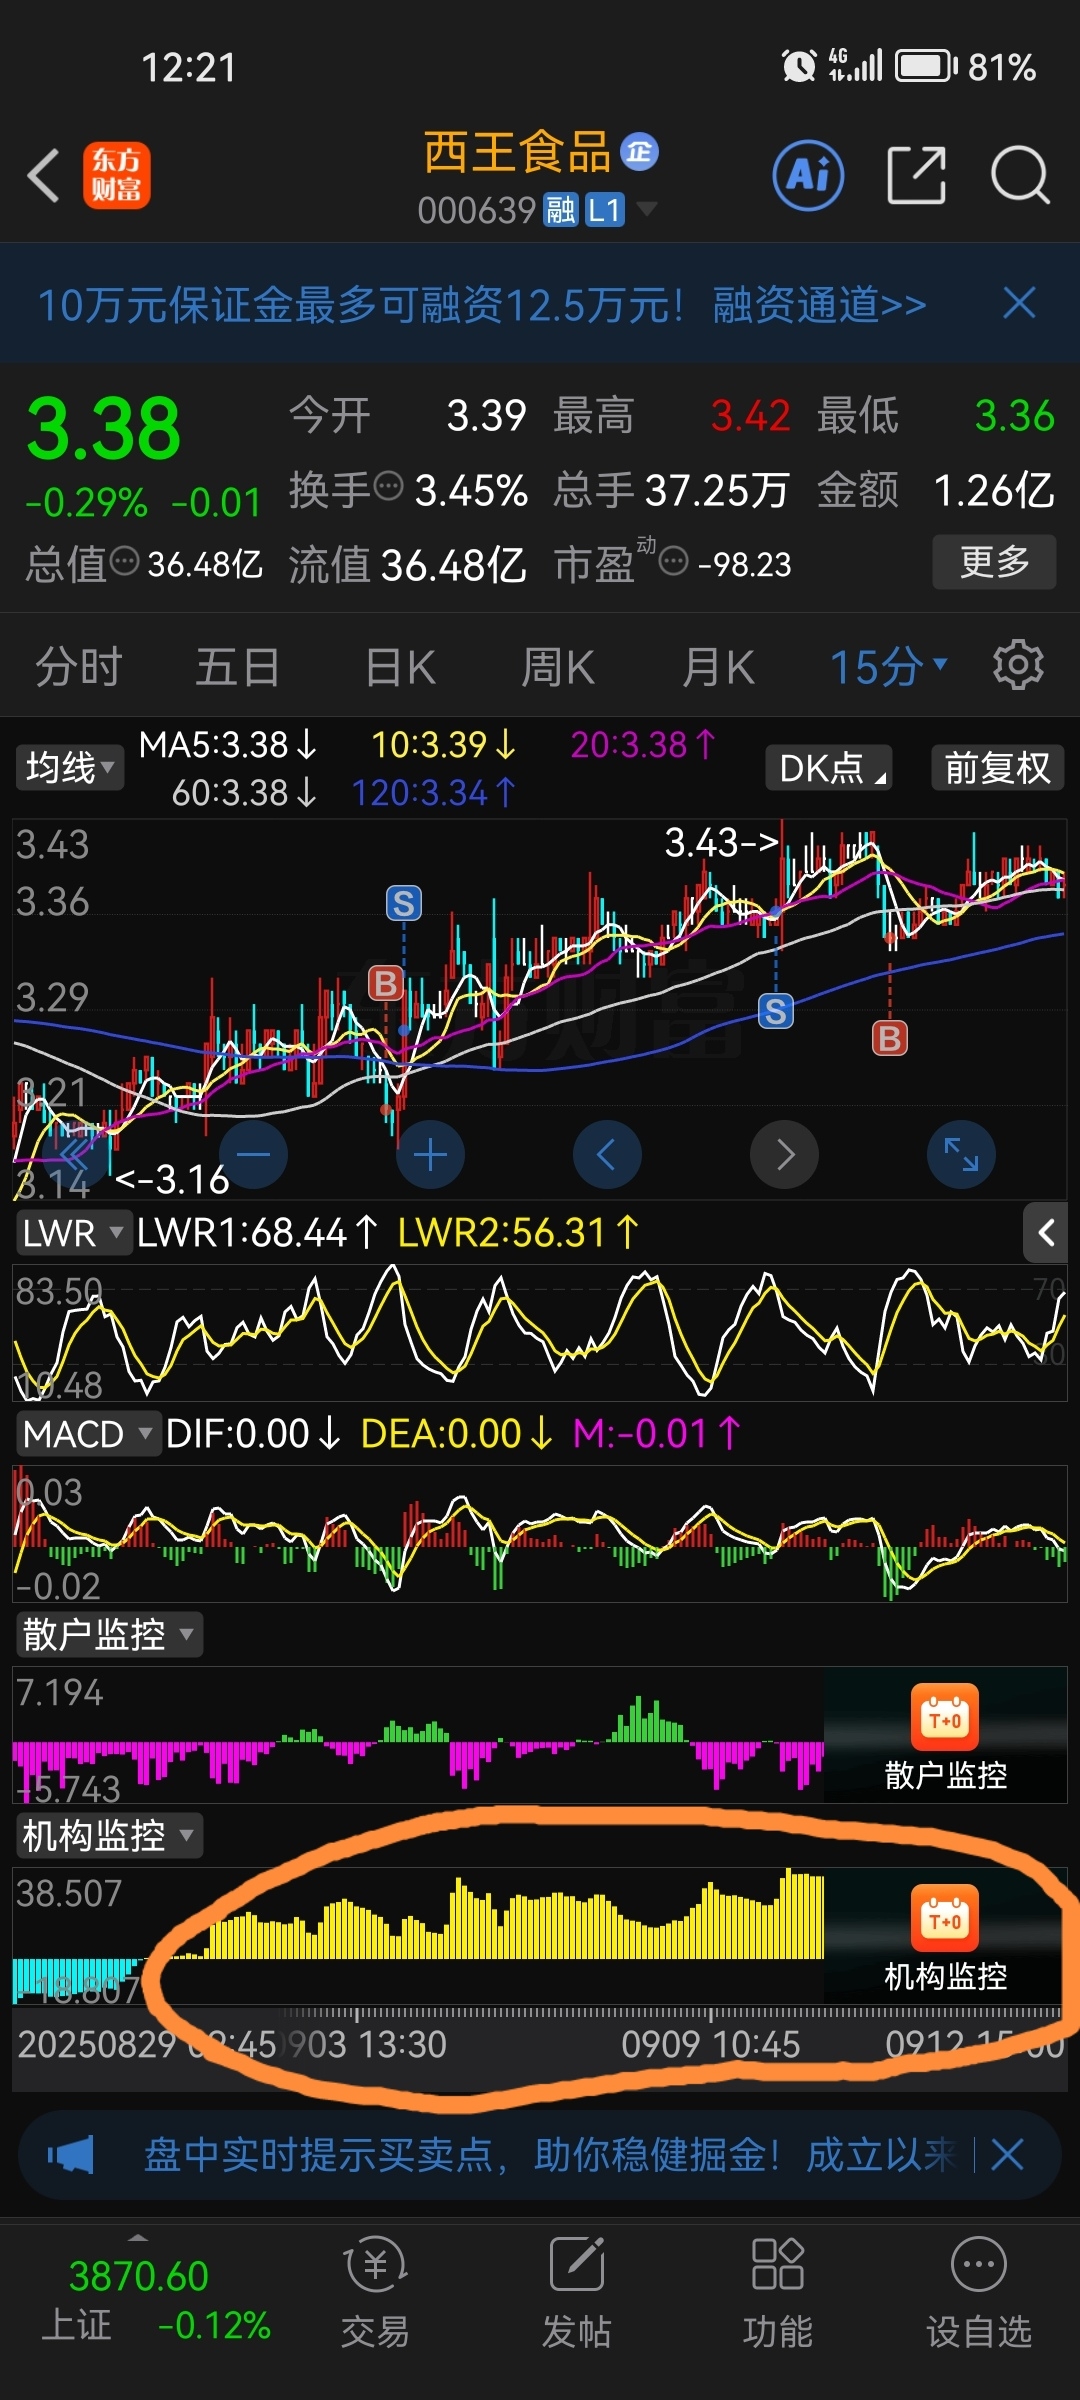This screenshot has height=2400, width=1080.
Task: Open the 融资通道>> promotion link
Action: [x=819, y=304]
